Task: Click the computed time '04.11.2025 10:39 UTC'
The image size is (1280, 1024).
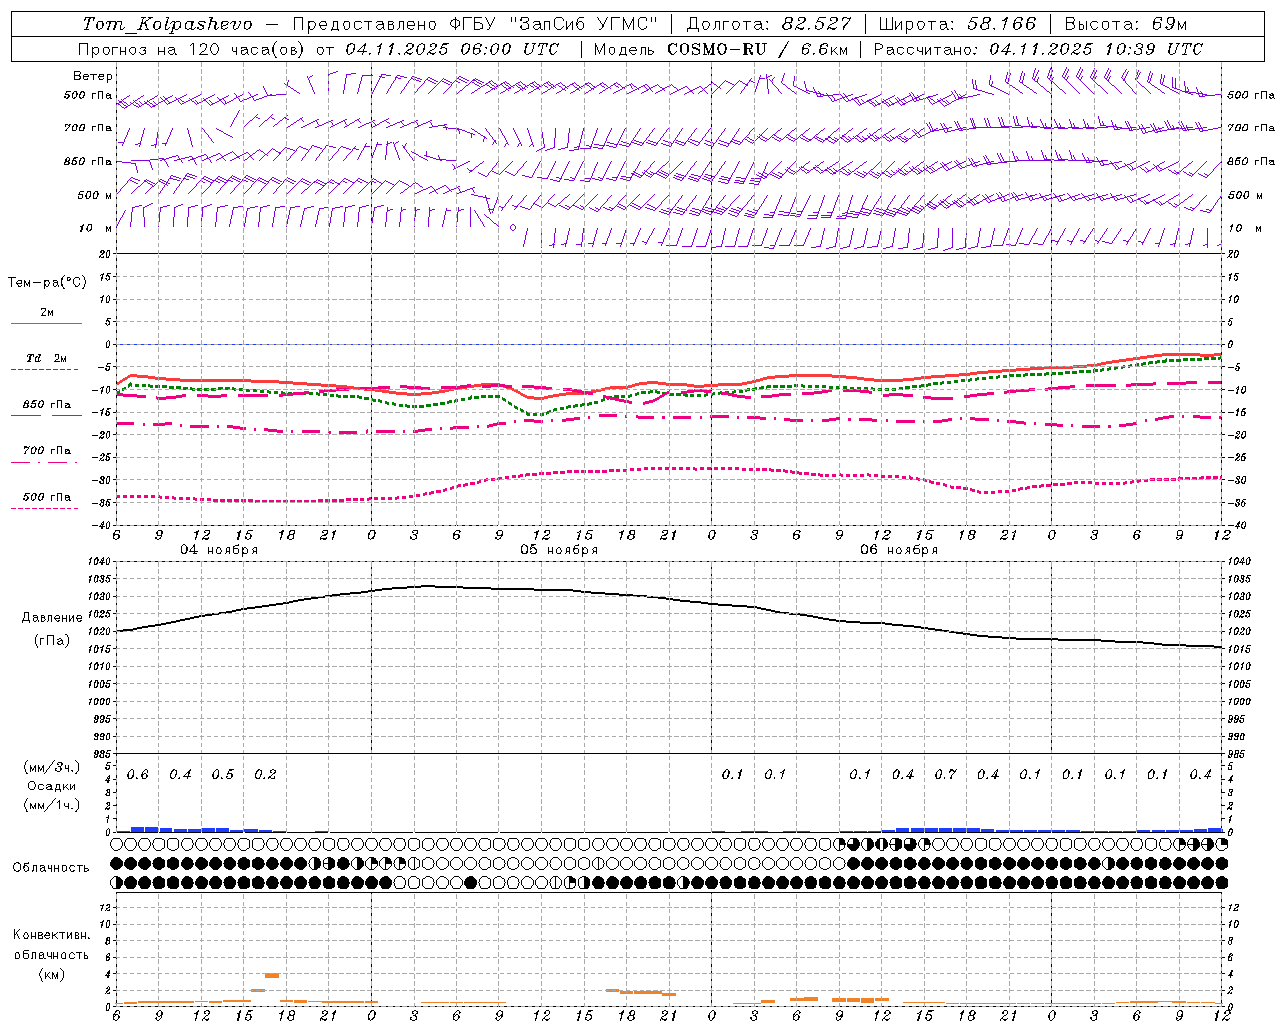Action: (x=1096, y=49)
